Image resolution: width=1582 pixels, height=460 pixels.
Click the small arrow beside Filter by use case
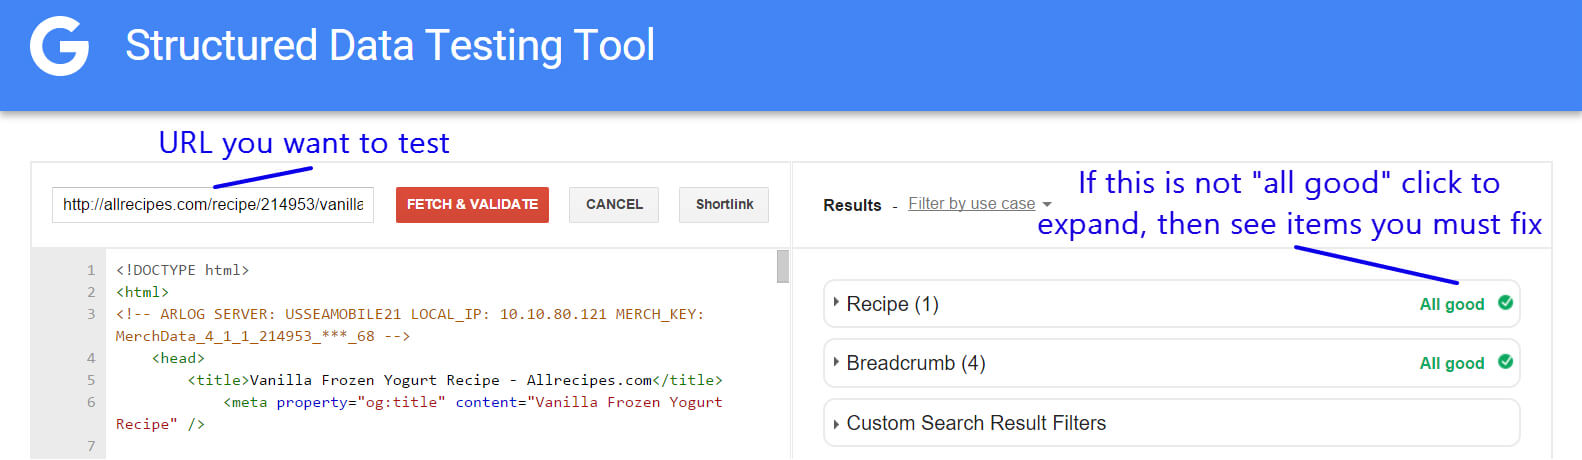(1047, 205)
